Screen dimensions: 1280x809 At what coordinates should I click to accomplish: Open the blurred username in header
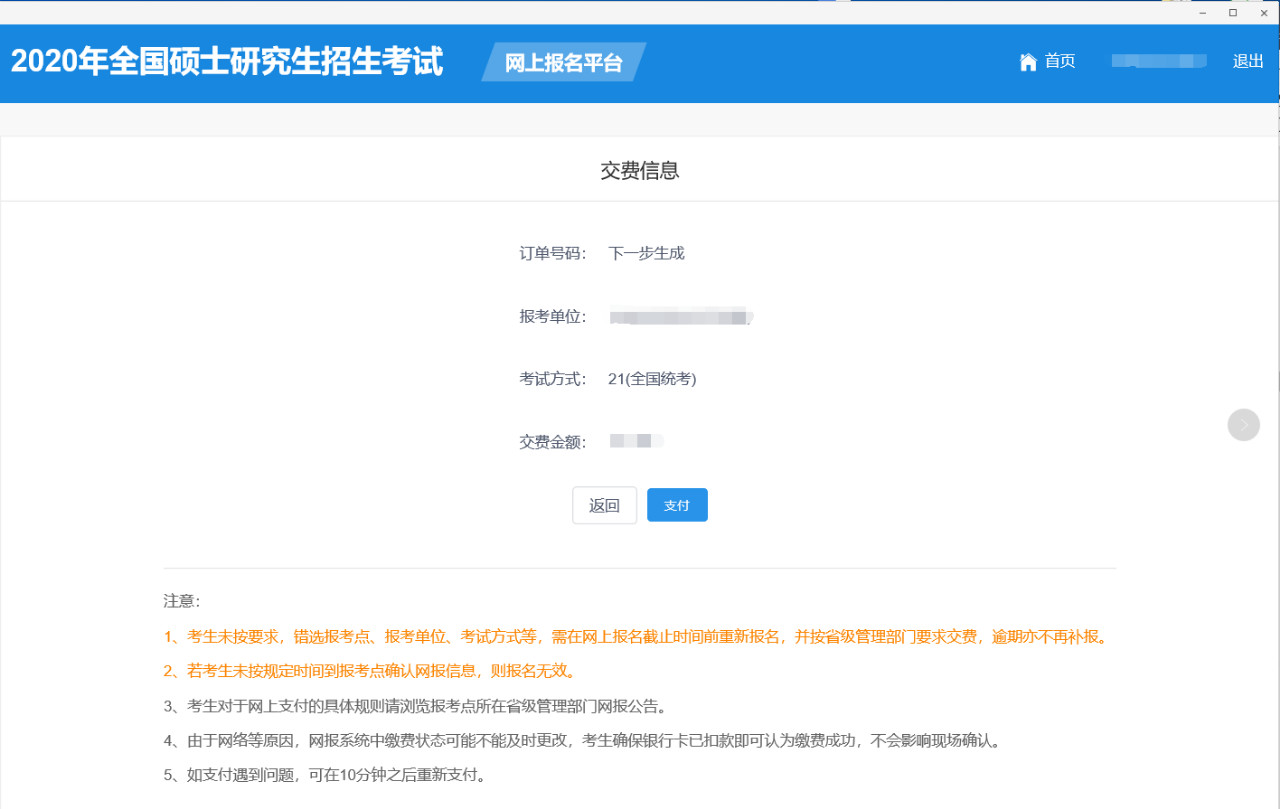[1159, 61]
